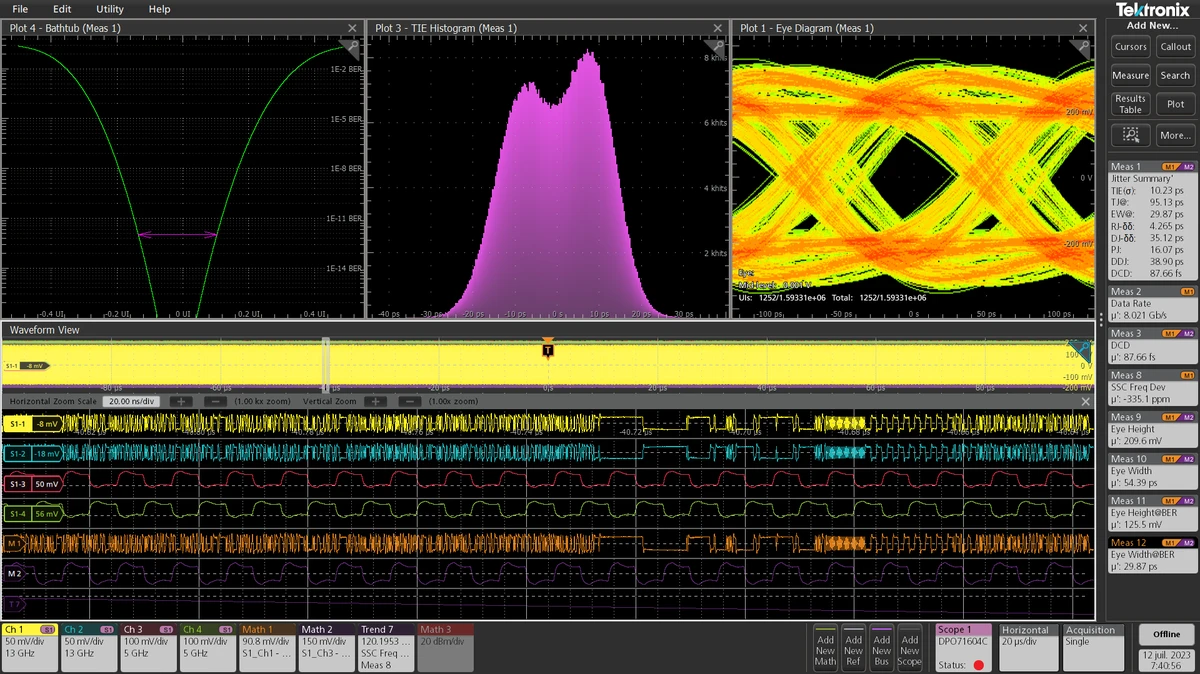Select the Meas 12 Eye Width@BER badge
The height and width of the screenshot is (674, 1200).
pyautogui.click(x=1153, y=554)
